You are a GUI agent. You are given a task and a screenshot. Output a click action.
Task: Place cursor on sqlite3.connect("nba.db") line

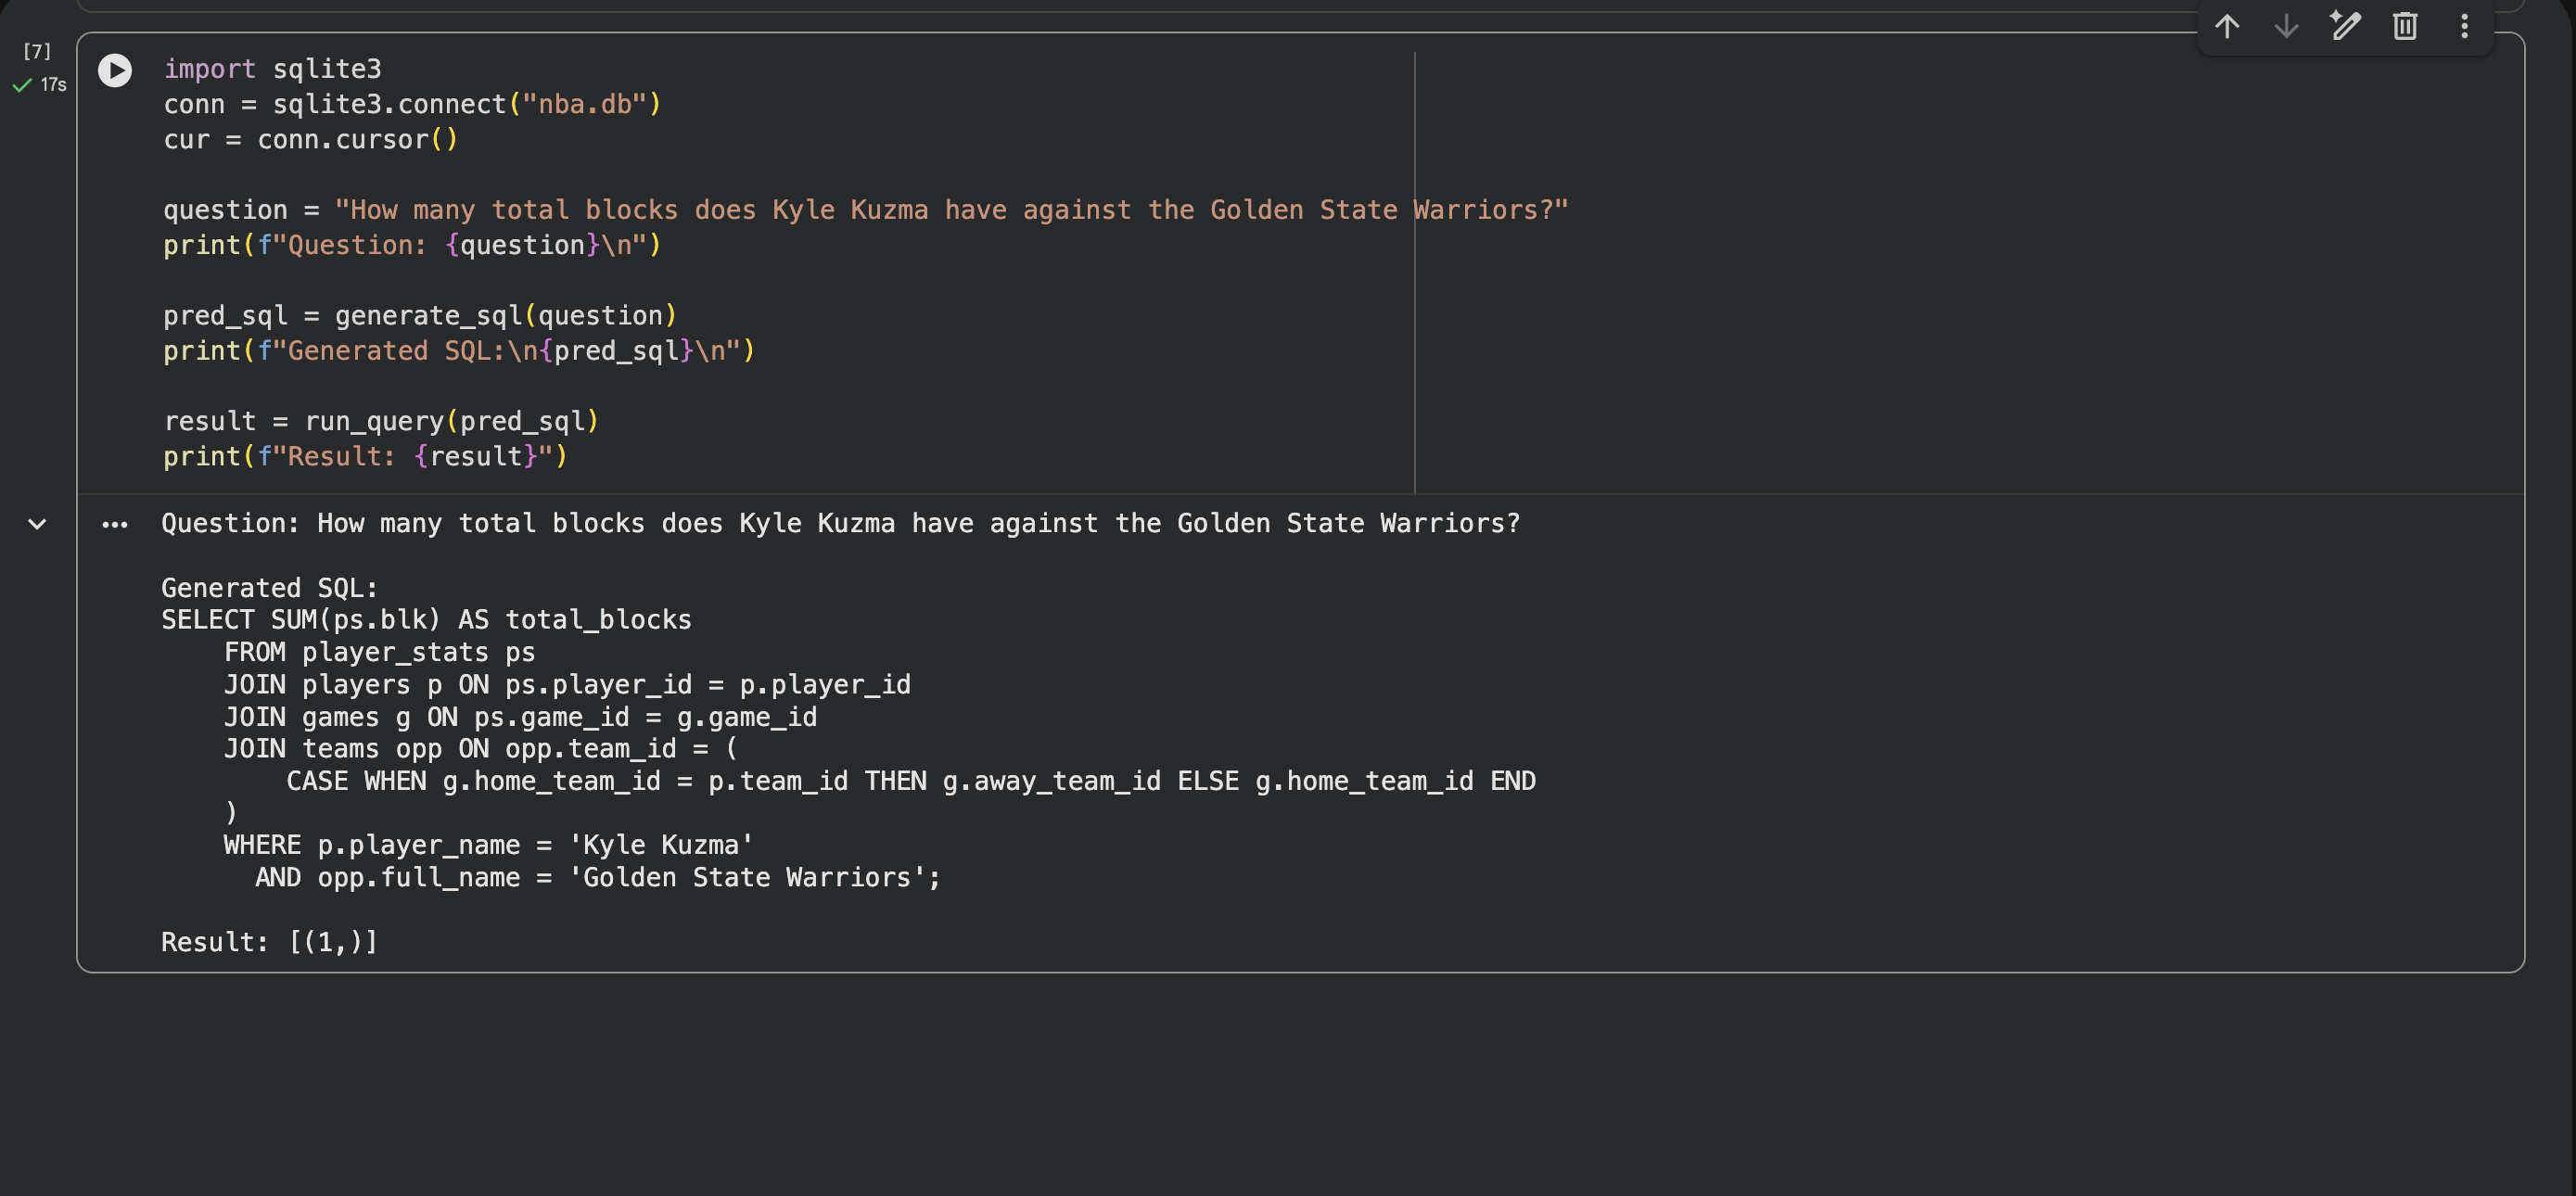point(412,104)
